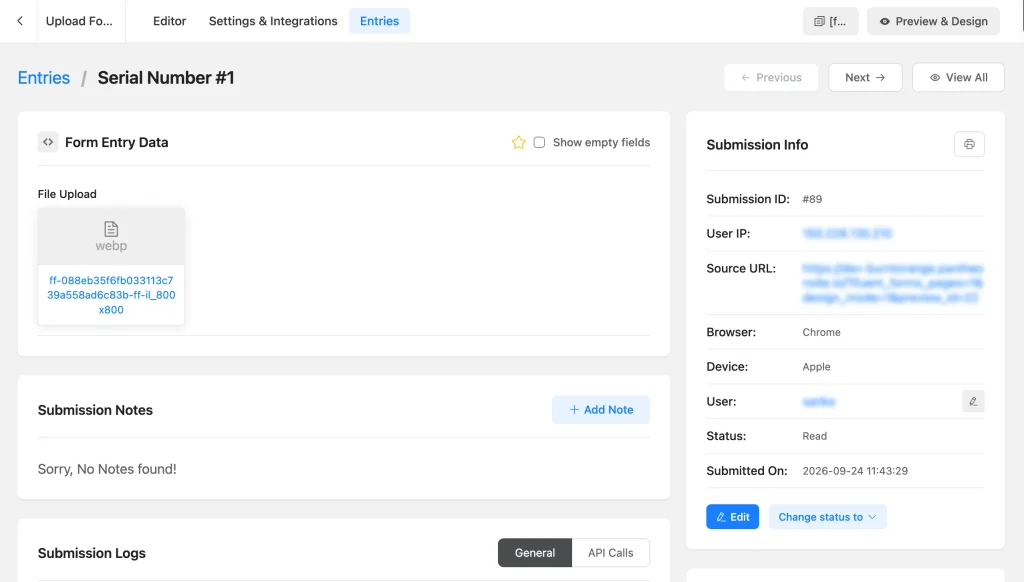Select the submission ID #89 text
Image resolution: width=1024 pixels, height=582 pixels.
pyautogui.click(x=812, y=199)
